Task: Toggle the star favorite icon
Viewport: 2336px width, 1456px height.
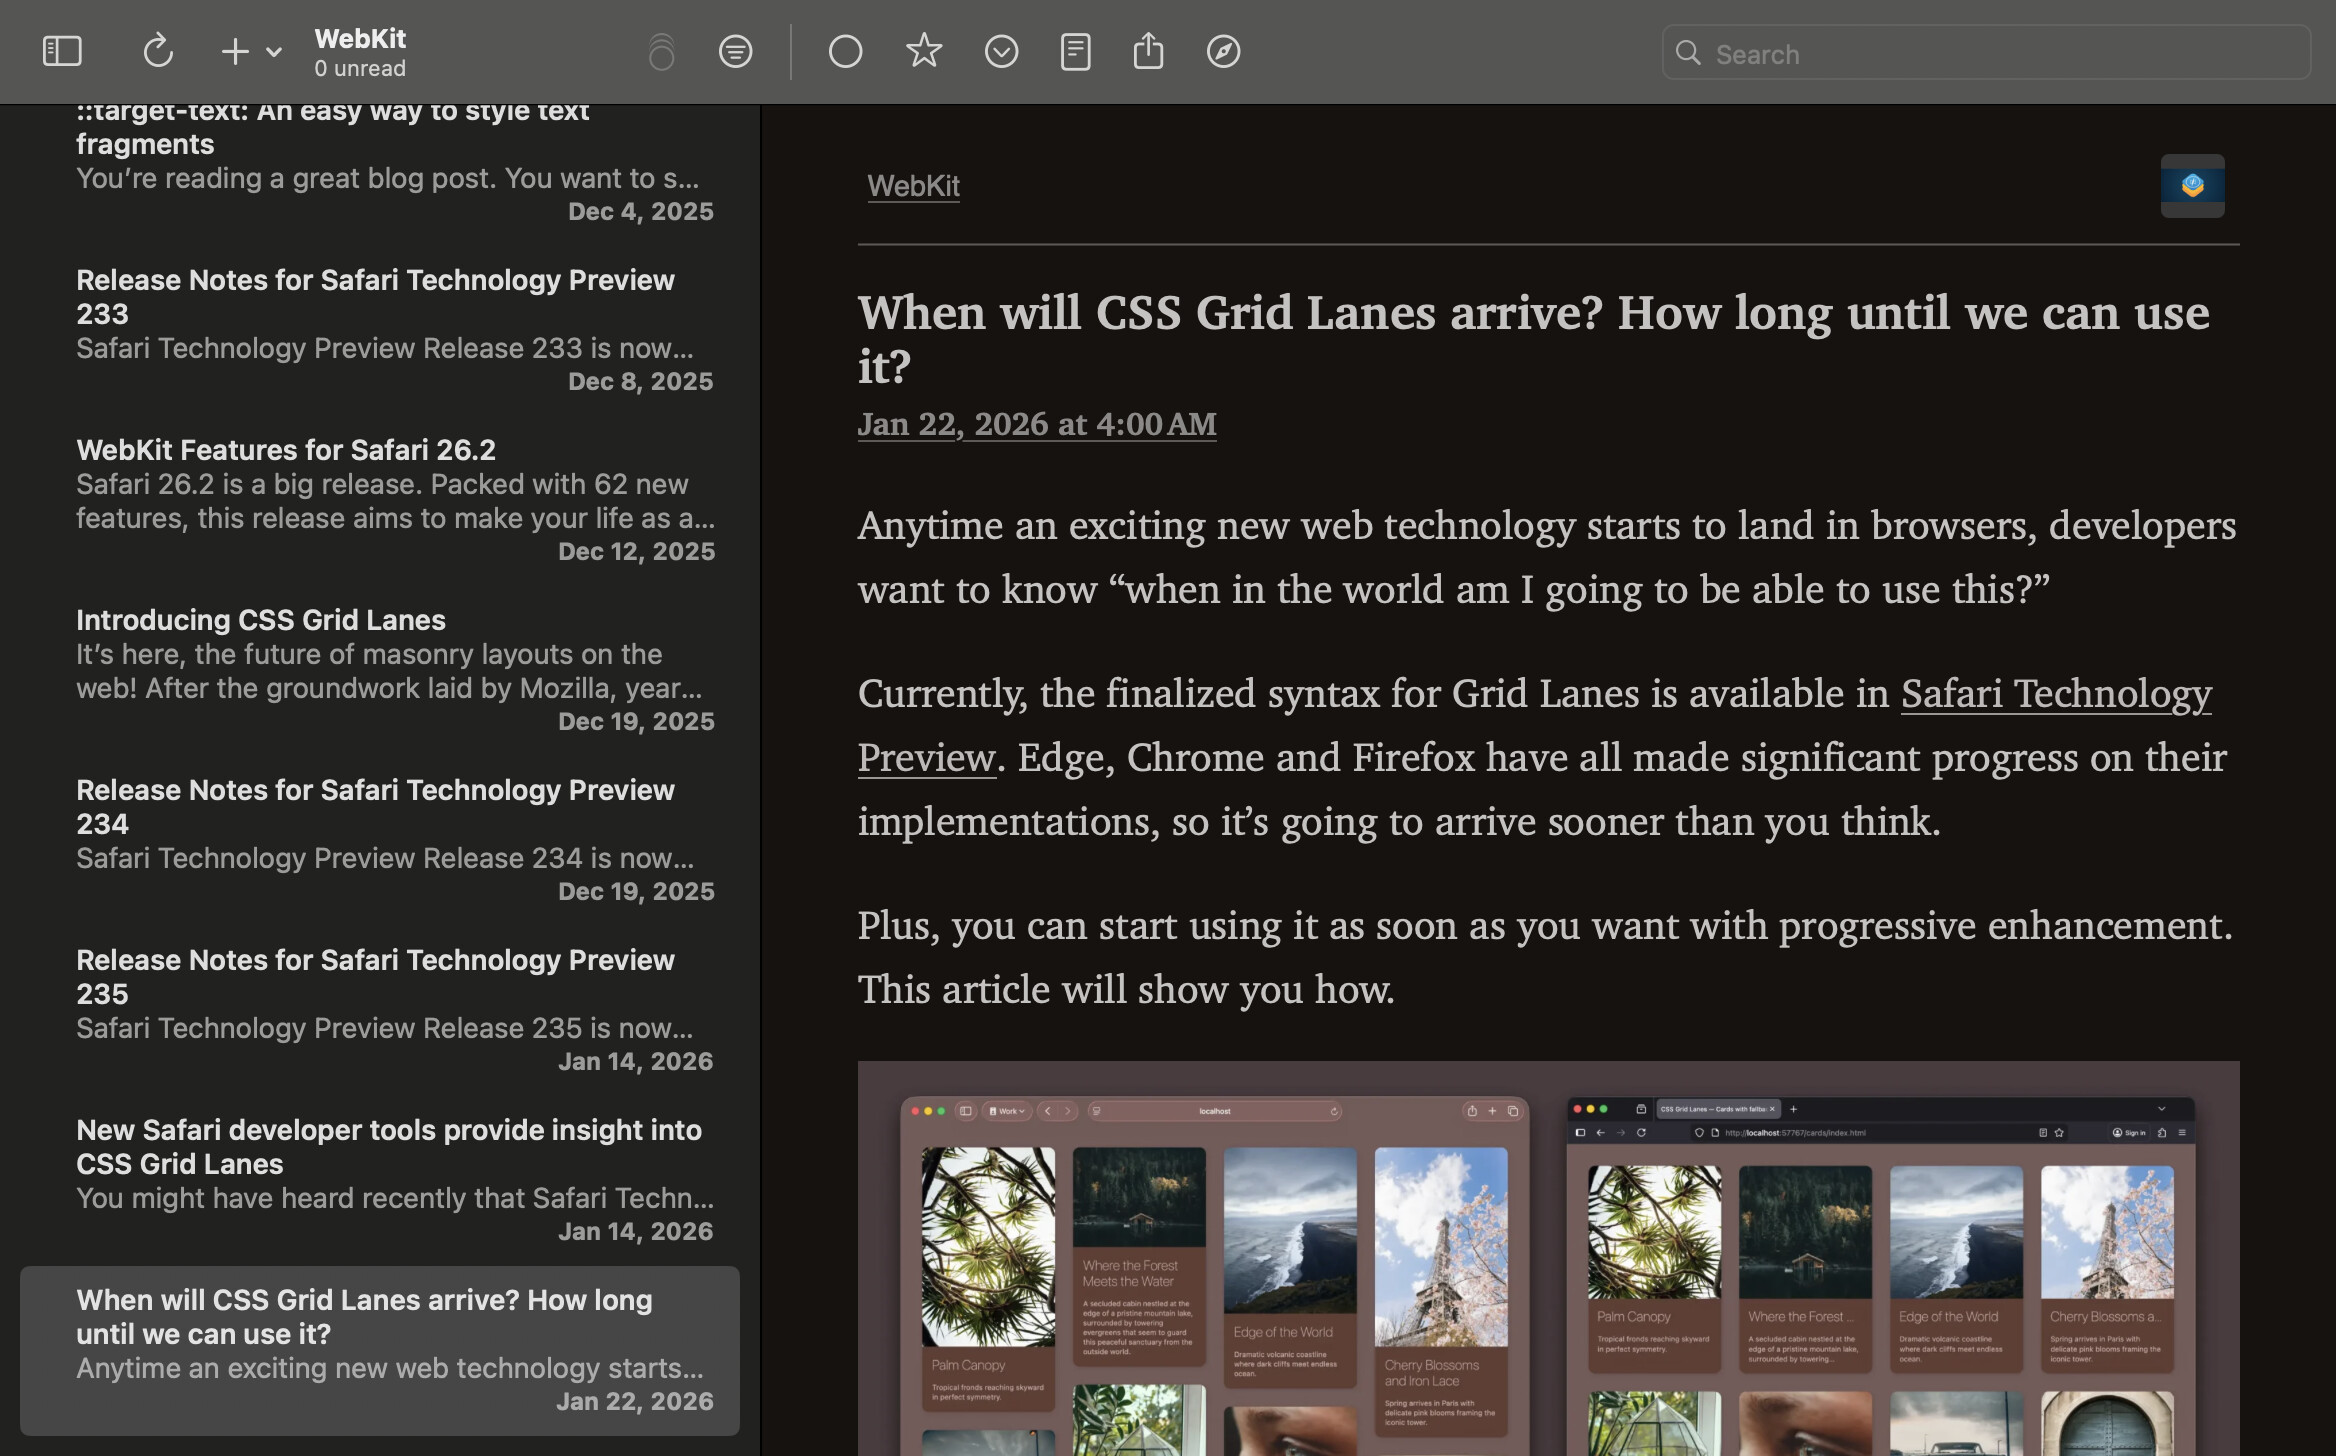Action: [x=923, y=51]
